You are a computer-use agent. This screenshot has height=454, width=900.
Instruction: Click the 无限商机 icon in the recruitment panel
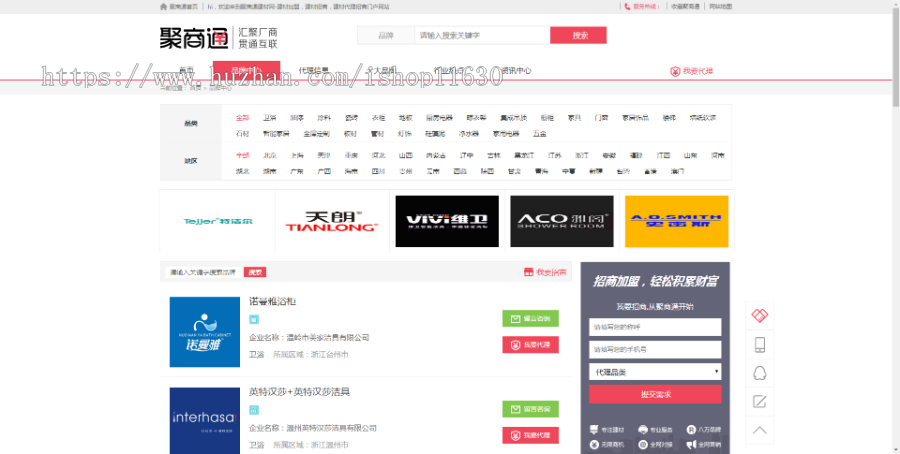point(594,444)
